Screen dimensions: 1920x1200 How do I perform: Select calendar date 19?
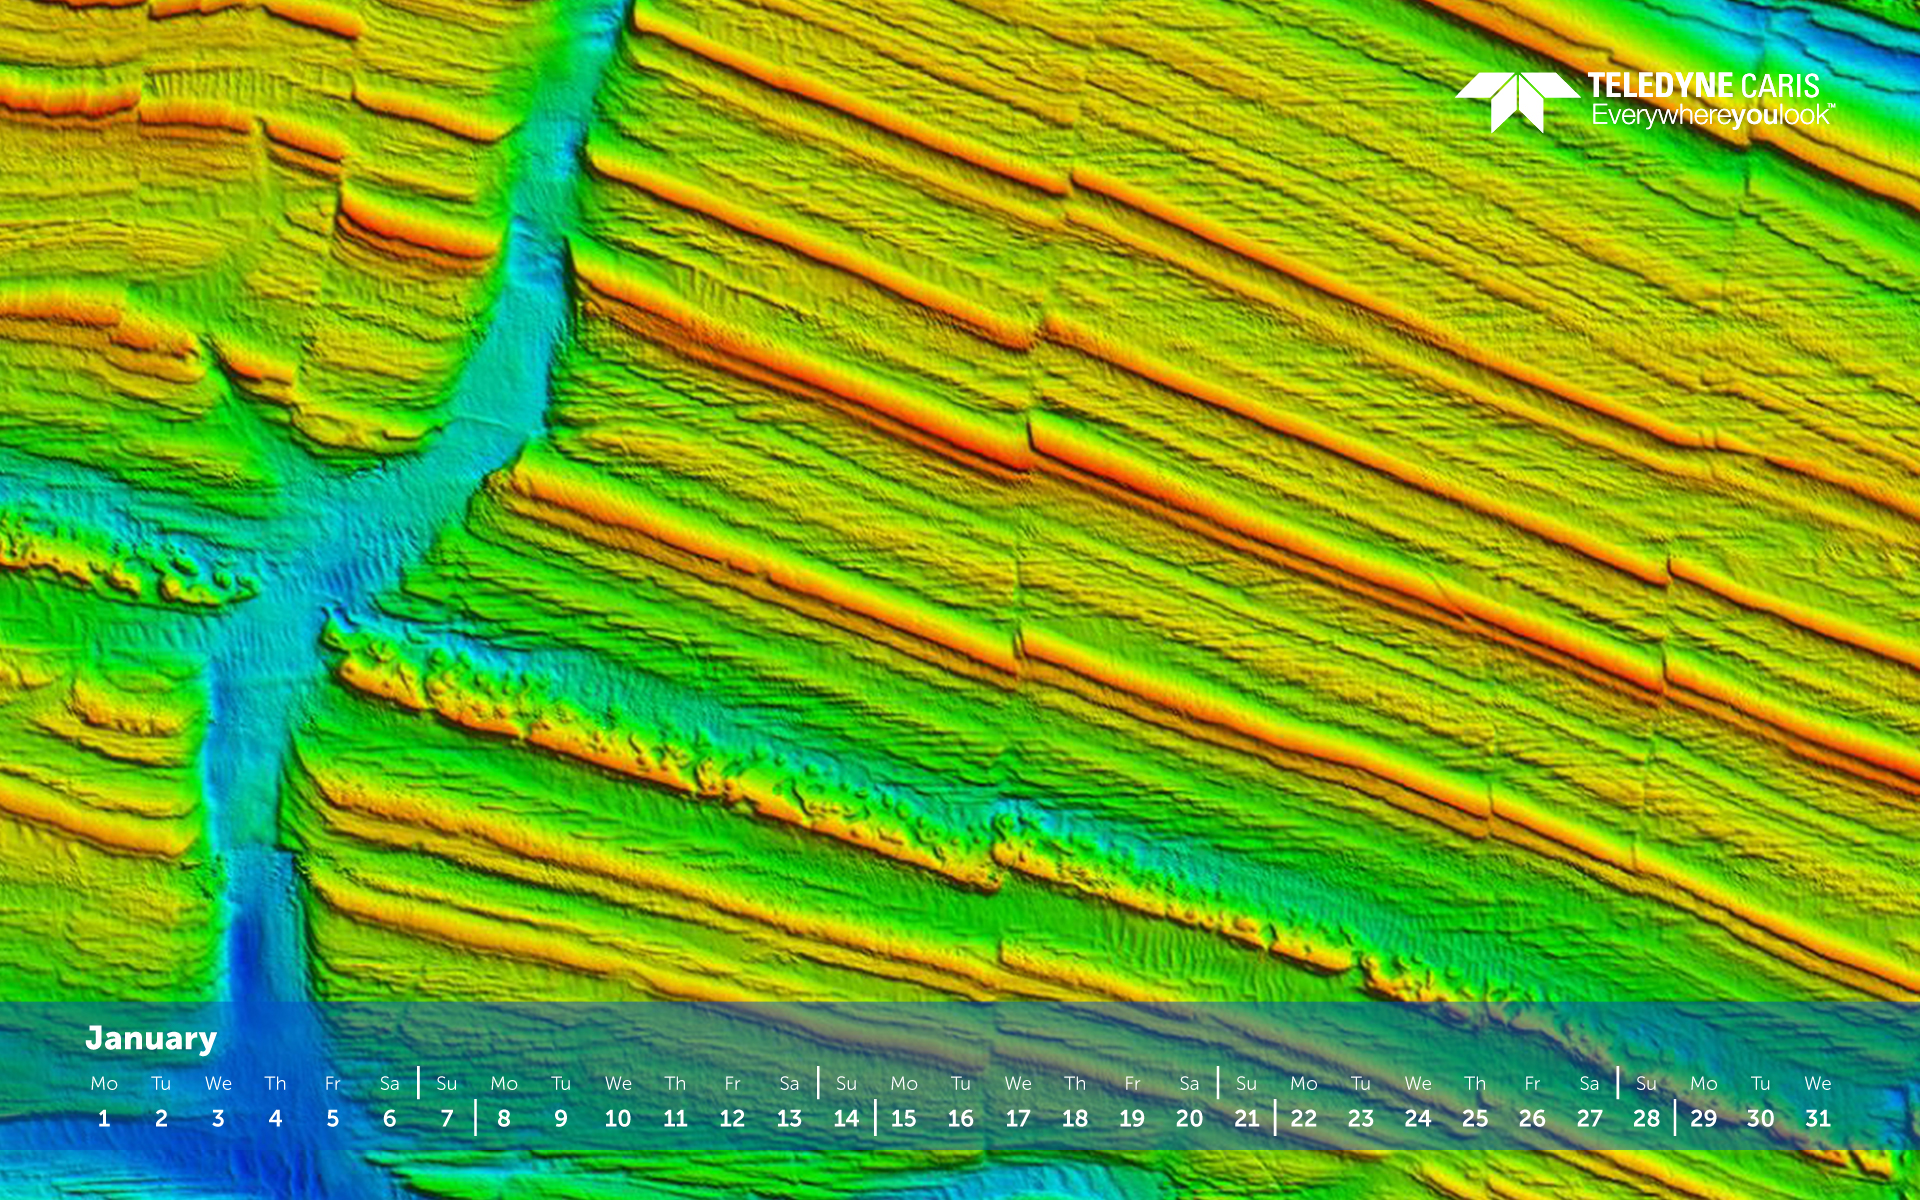1132,1119
